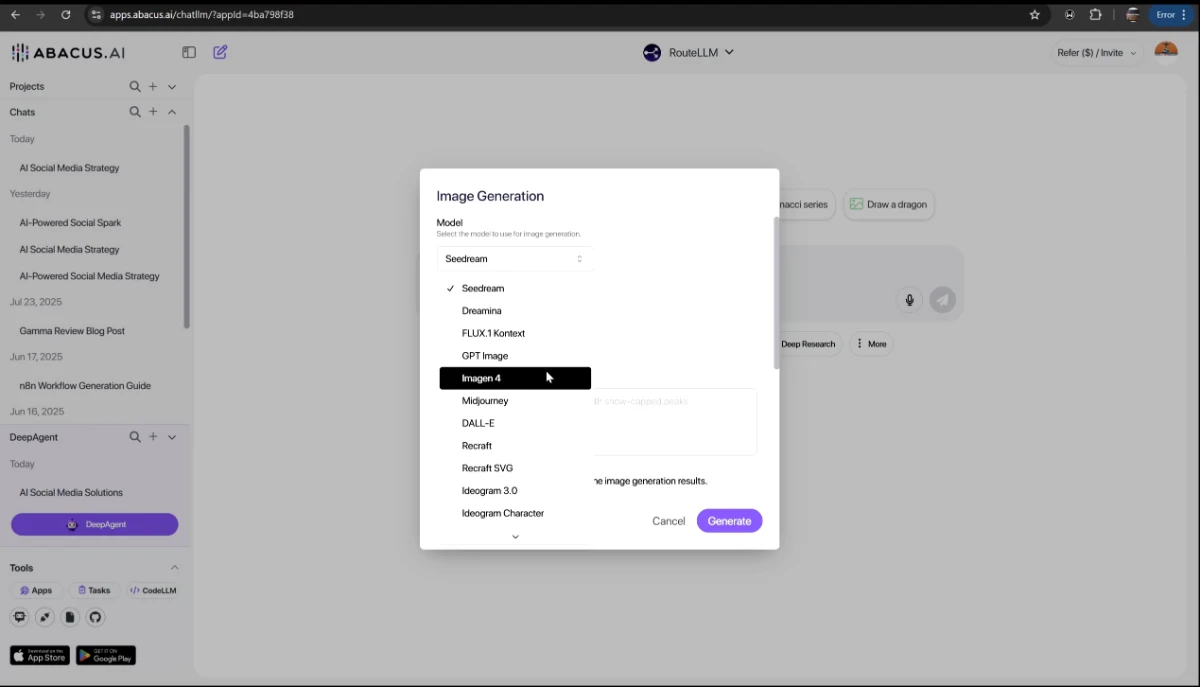Choose the highlighted Imagen 4 model
This screenshot has height=687, width=1200.
515,378
